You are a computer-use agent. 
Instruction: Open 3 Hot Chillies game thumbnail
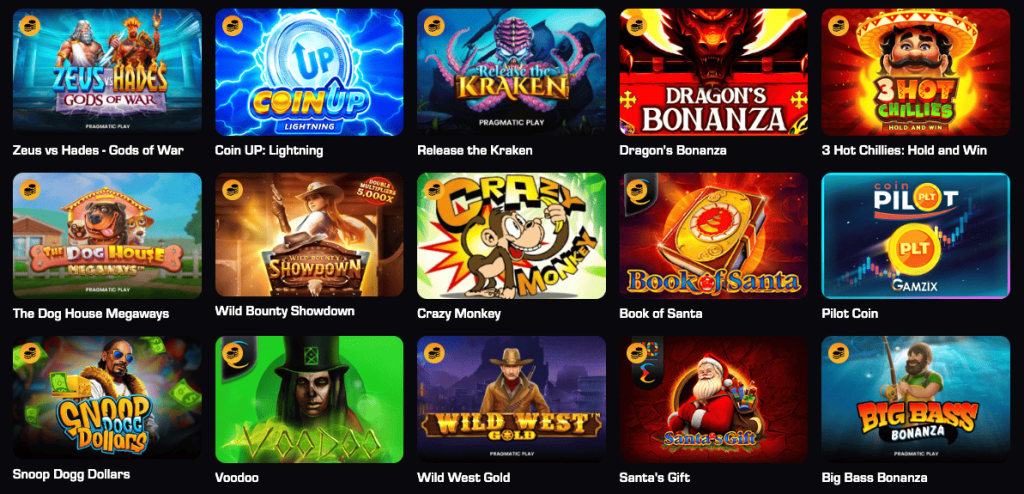pos(916,72)
